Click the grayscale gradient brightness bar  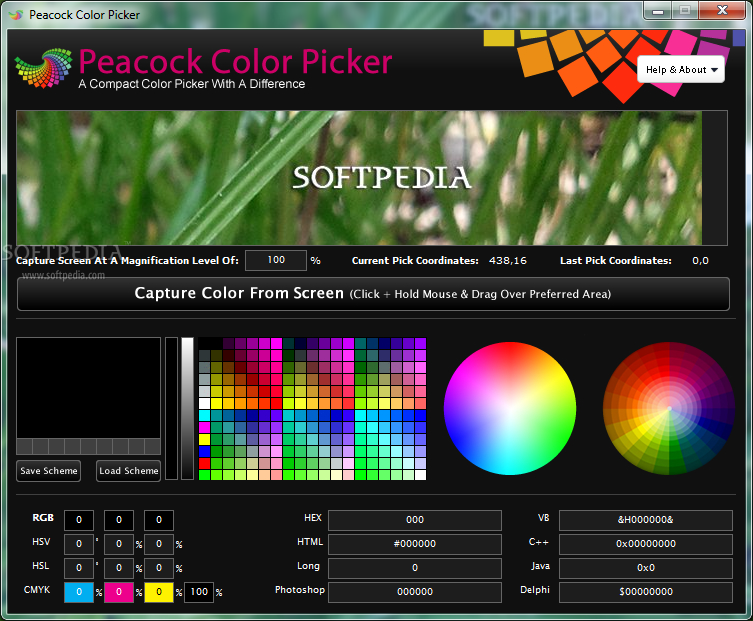pyautogui.click(x=187, y=408)
